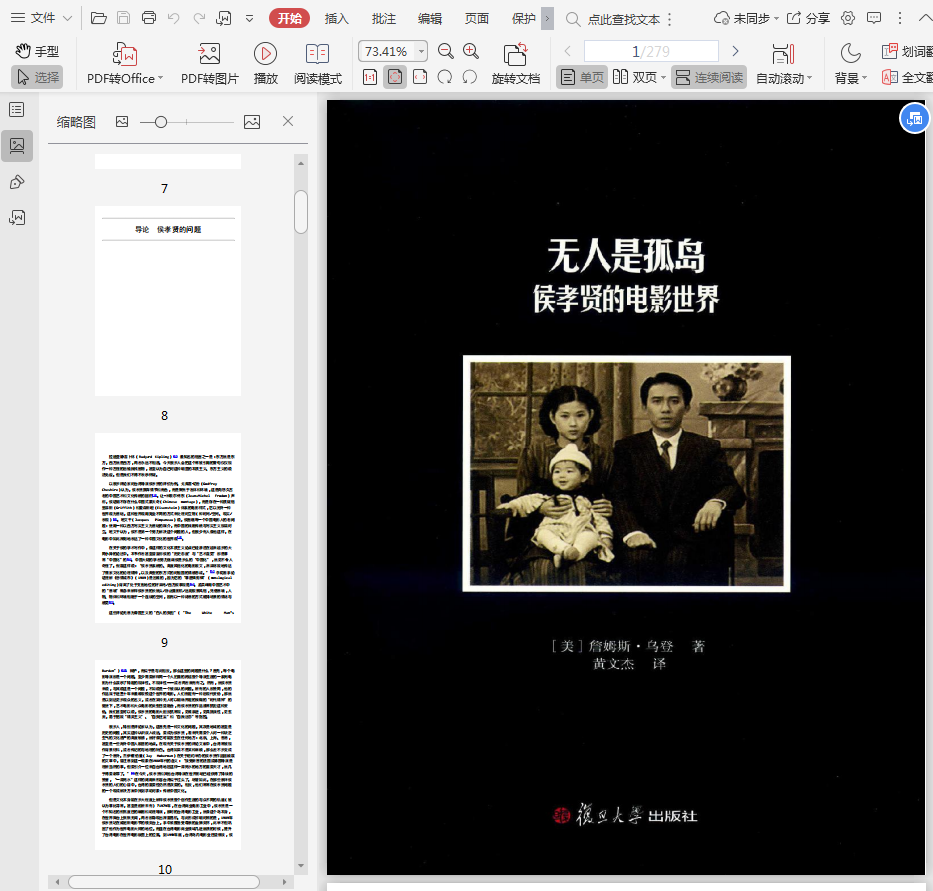The width and height of the screenshot is (933, 891).
Task: Switch to the 插入 tab
Action: pos(337,18)
